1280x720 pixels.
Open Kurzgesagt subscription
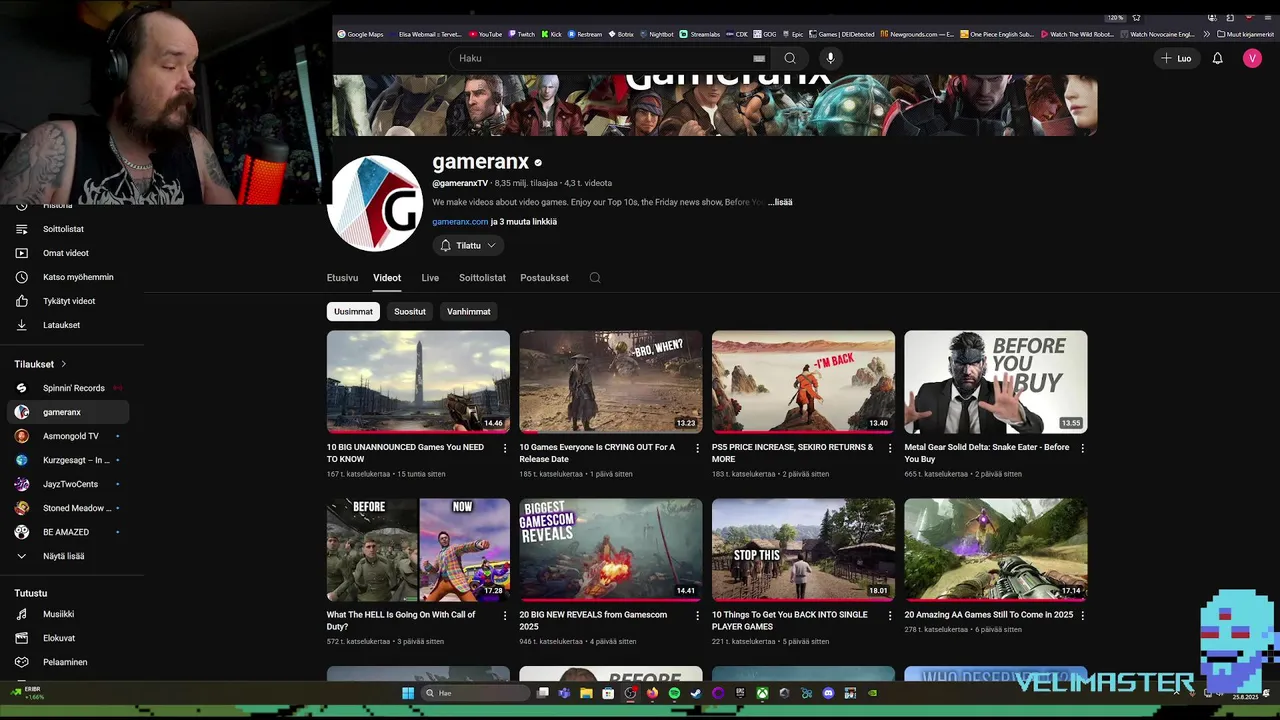(x=68, y=460)
